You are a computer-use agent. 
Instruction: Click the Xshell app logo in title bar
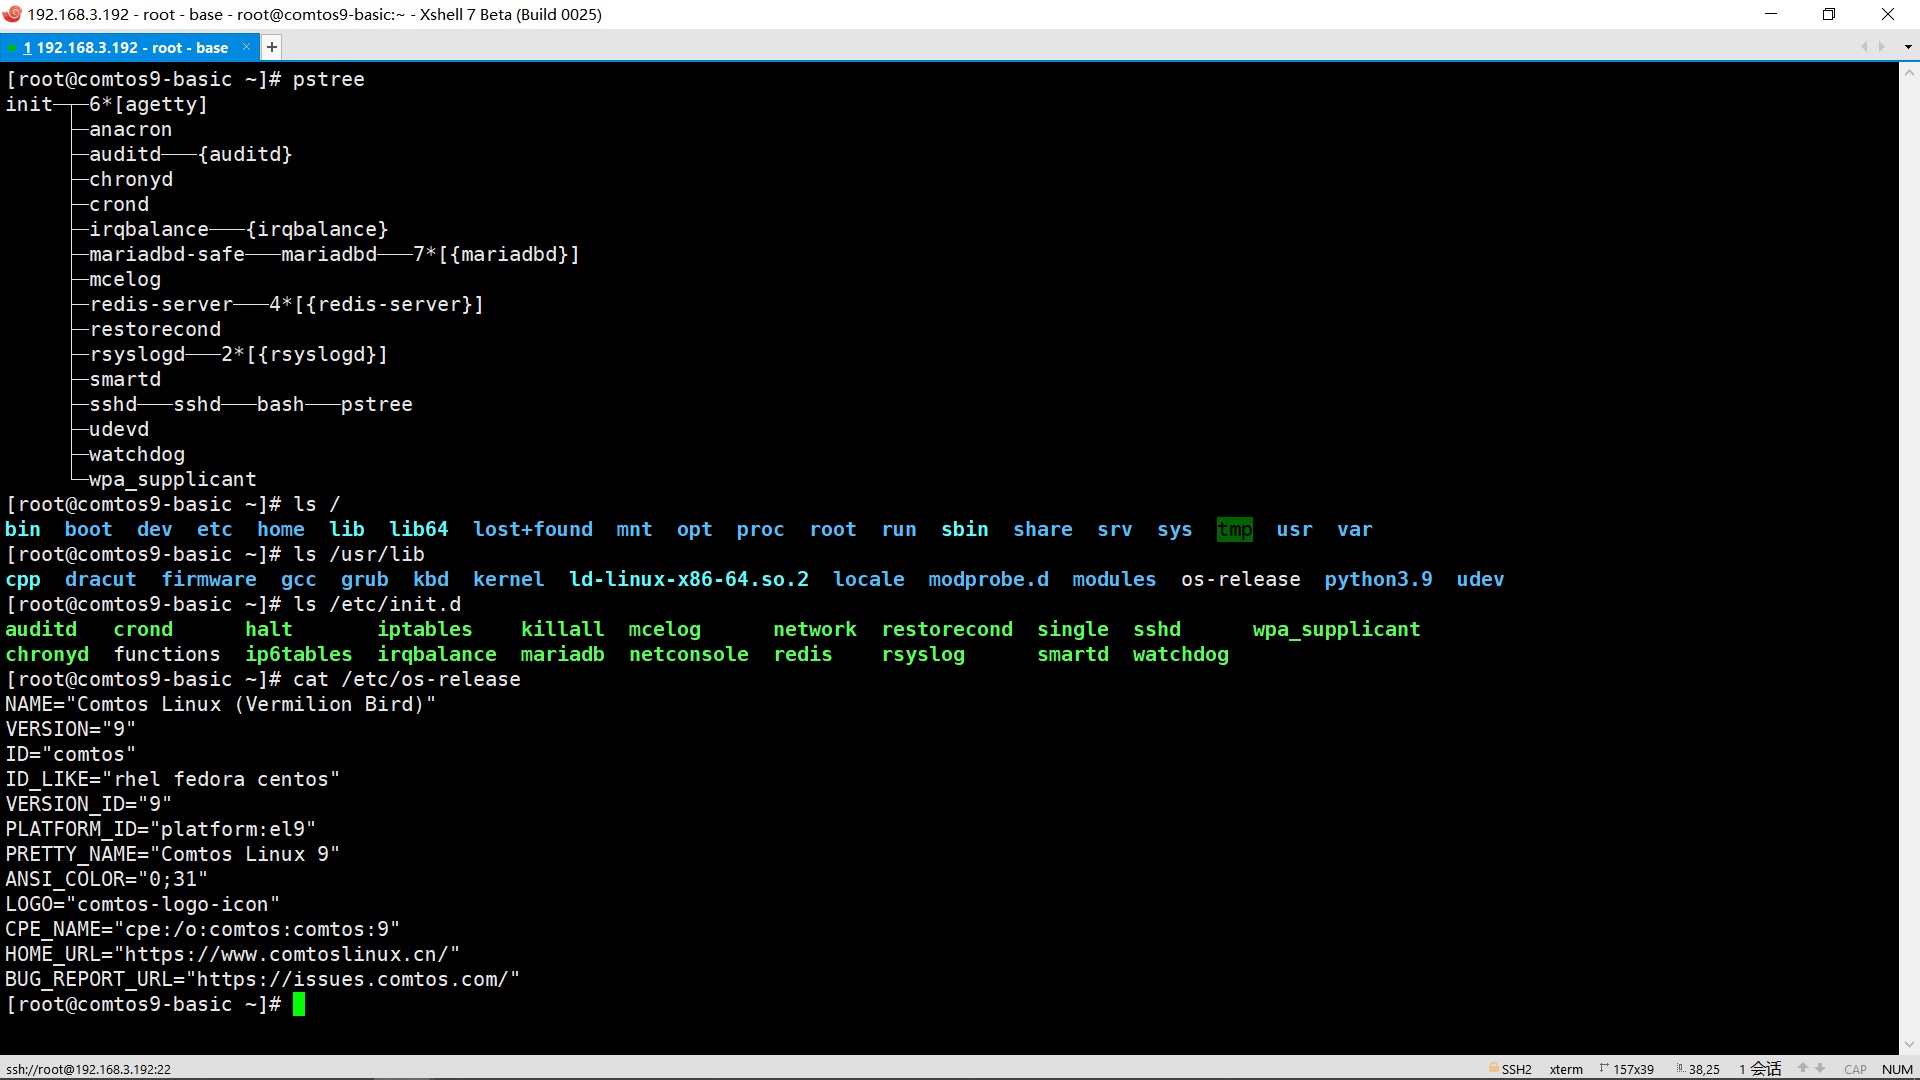tap(12, 14)
